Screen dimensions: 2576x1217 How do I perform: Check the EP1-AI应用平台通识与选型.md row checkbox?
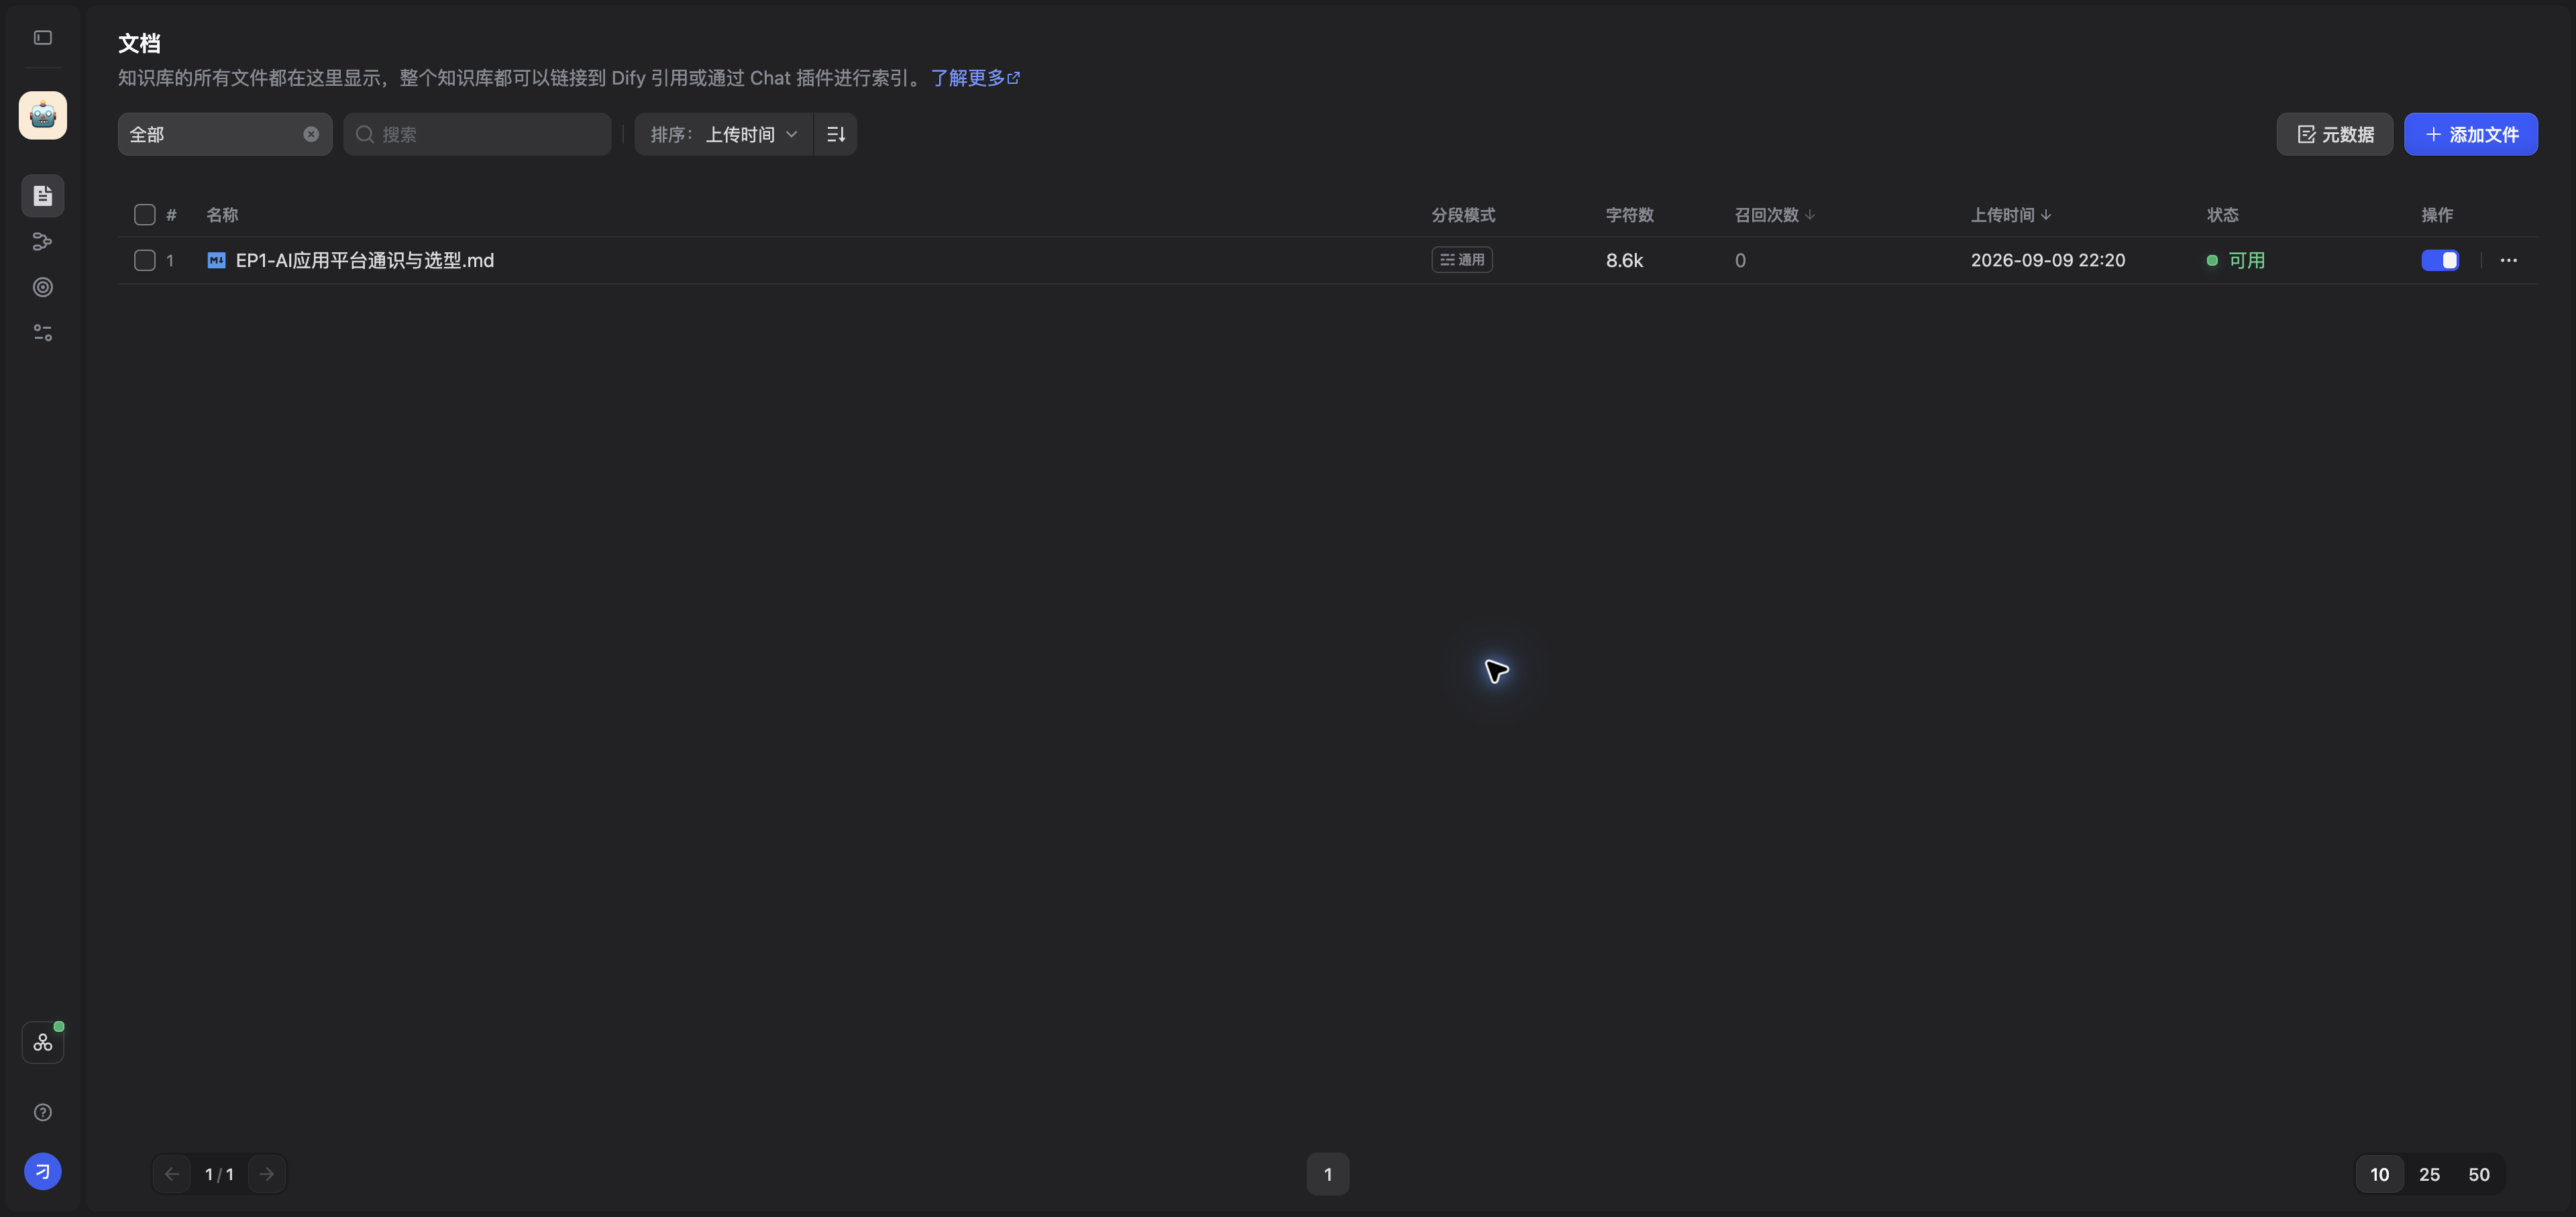[x=145, y=261]
